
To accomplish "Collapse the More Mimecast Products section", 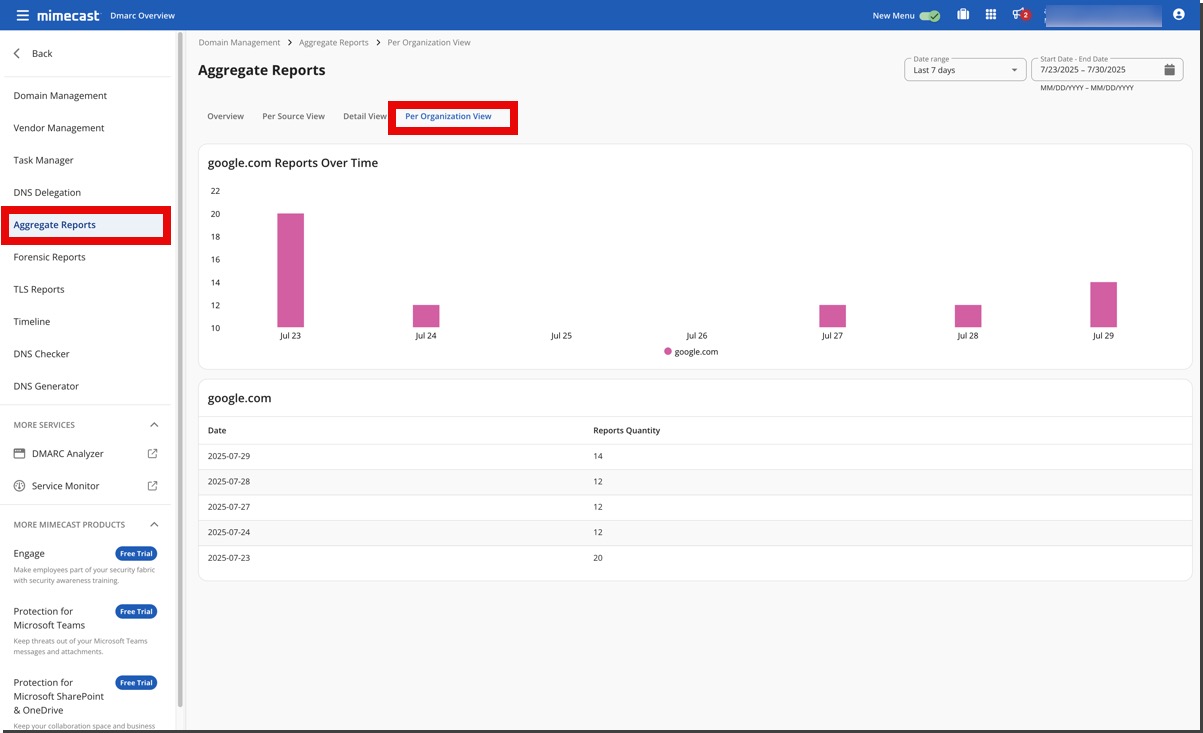I will click(154, 525).
